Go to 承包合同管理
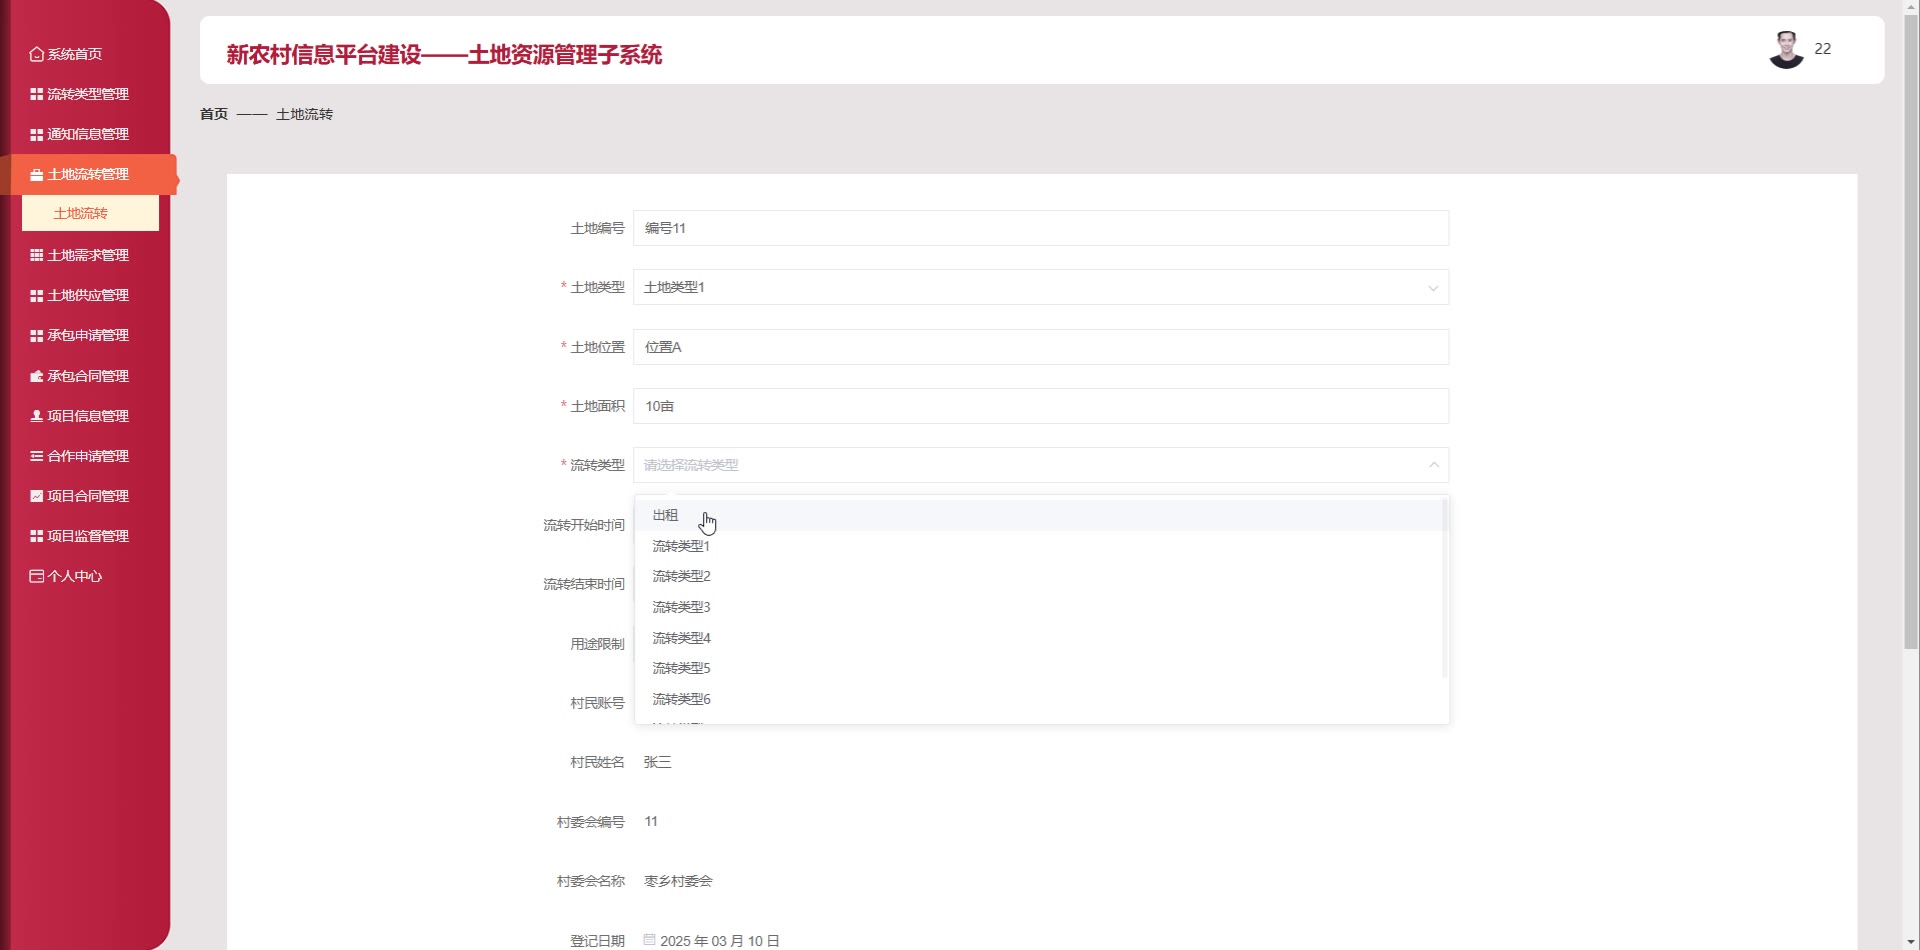 pyautogui.click(x=88, y=376)
